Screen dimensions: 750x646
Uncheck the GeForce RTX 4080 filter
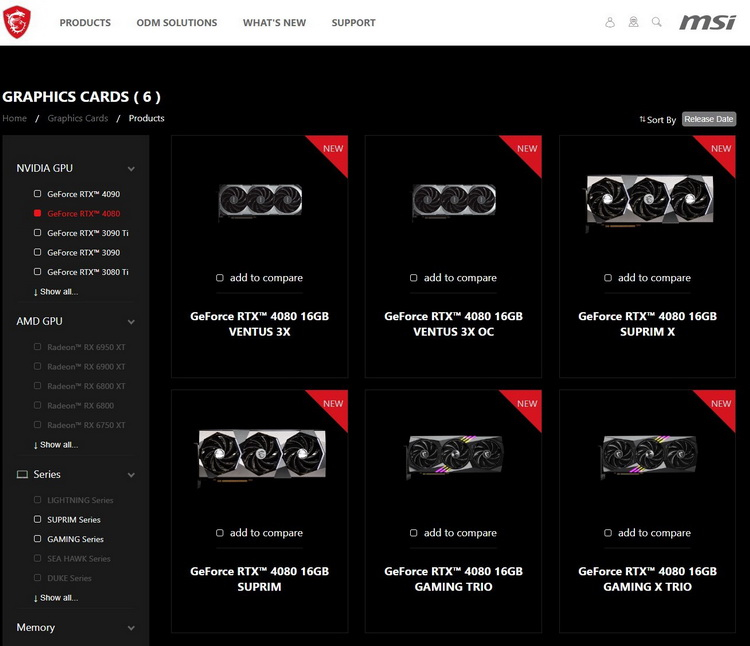click(x=38, y=213)
